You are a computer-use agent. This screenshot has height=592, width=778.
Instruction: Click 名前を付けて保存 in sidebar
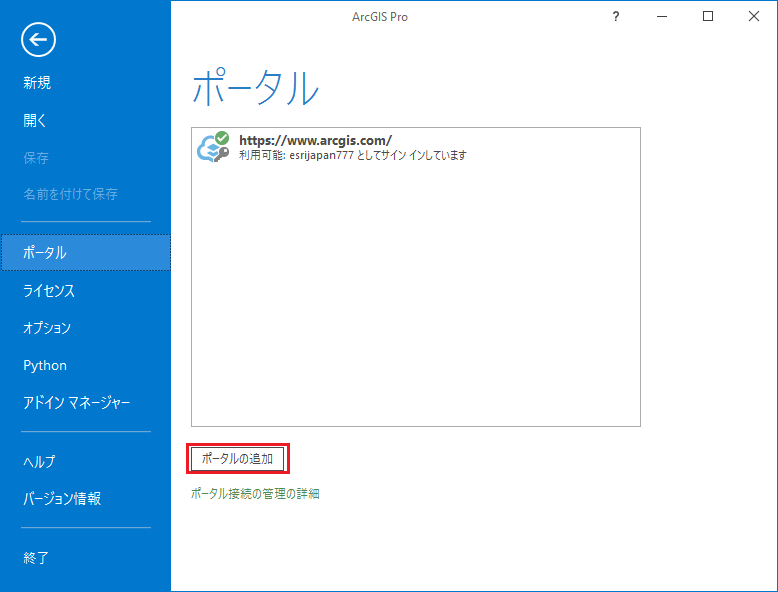coord(70,194)
